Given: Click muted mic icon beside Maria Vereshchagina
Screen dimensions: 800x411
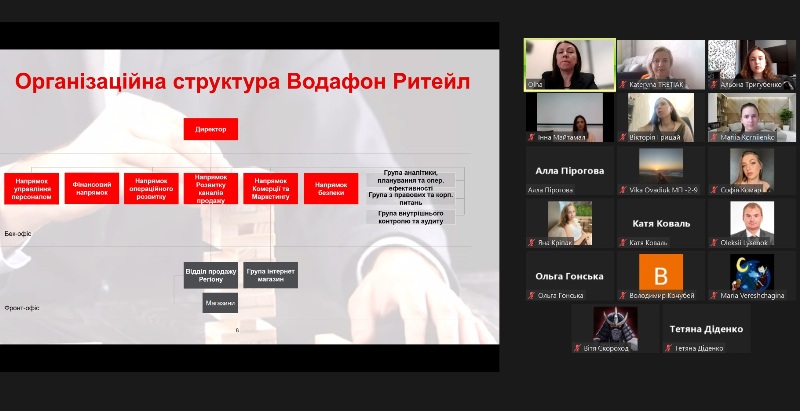Looking at the screenshot, I should 714,295.
